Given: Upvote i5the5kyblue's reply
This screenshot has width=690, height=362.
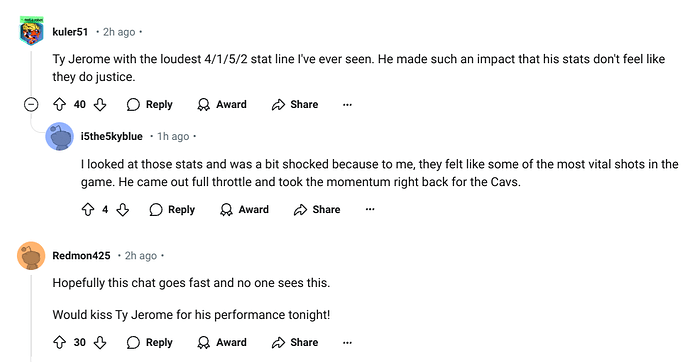Looking at the screenshot, I should tap(88, 210).
